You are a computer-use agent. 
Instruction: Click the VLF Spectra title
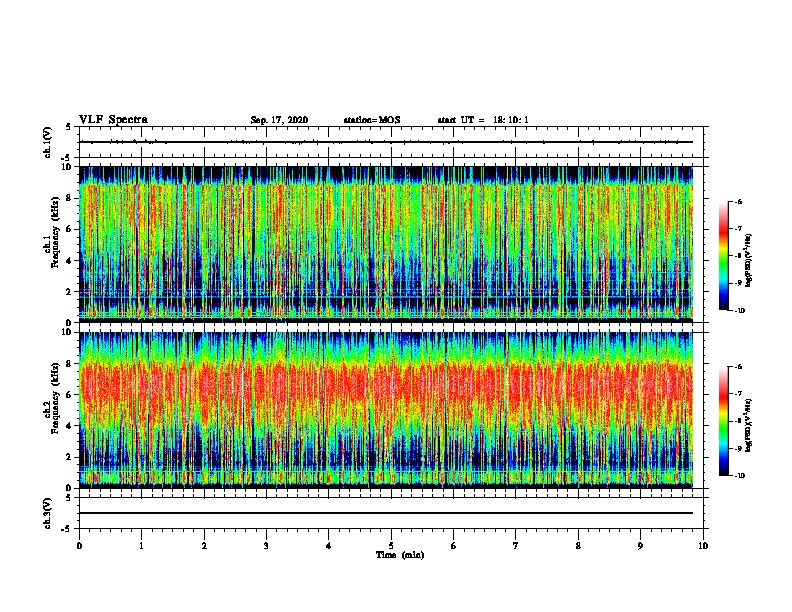click(x=113, y=120)
